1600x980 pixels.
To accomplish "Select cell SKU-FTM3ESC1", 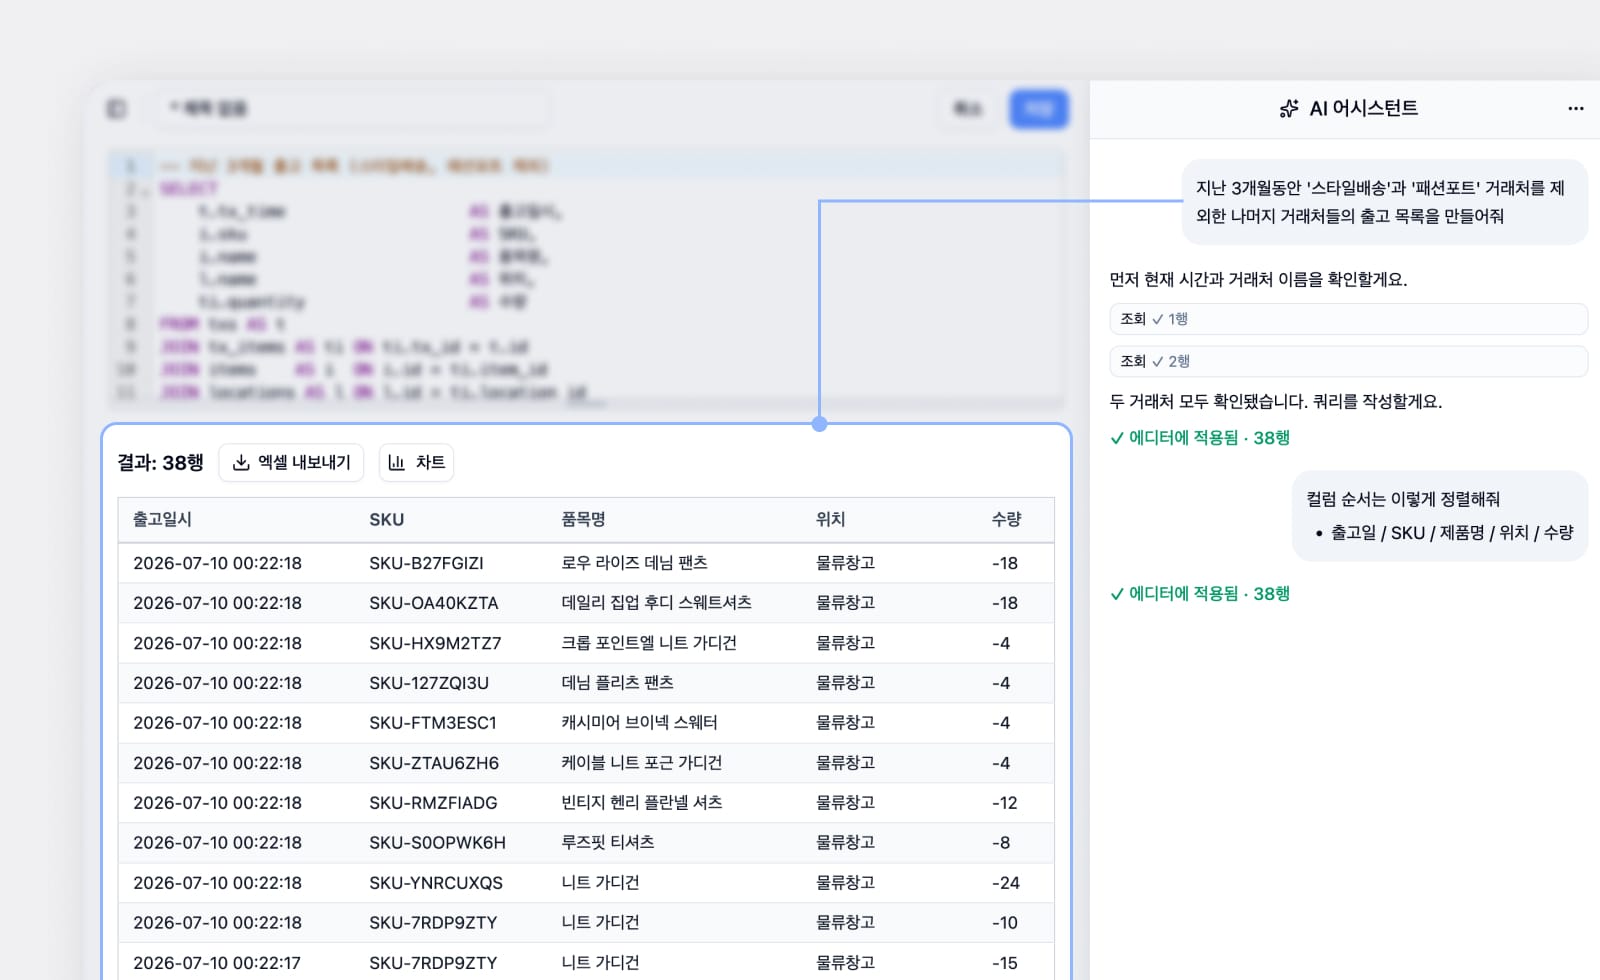I will 432,723.
